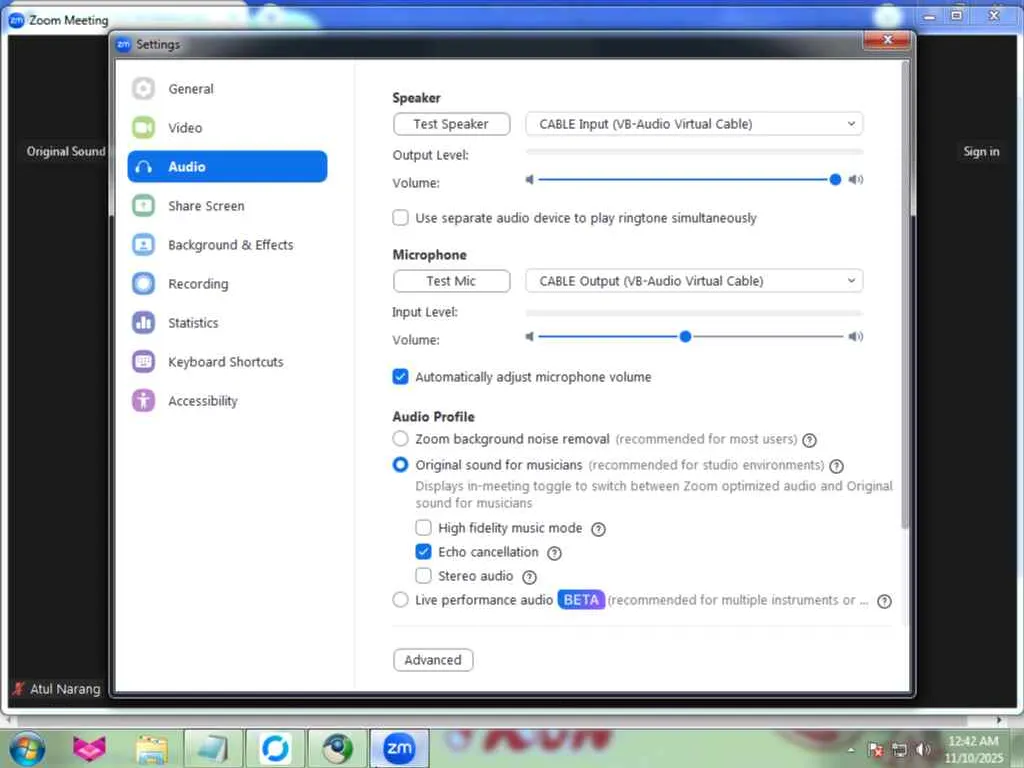Enable separate audio device for ringtone
Screen dimensions: 1024x768
[x=400, y=217]
